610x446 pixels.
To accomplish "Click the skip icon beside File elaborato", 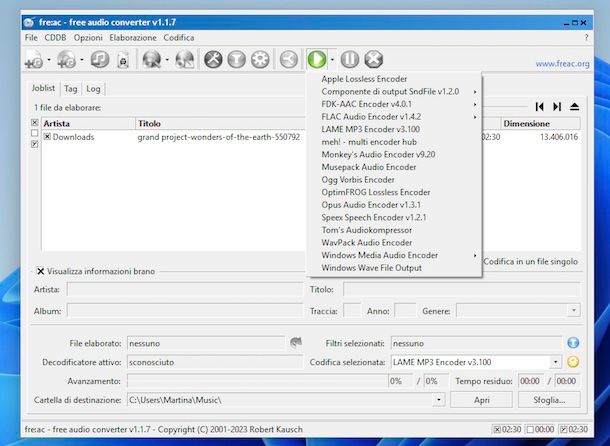I will click(x=296, y=342).
